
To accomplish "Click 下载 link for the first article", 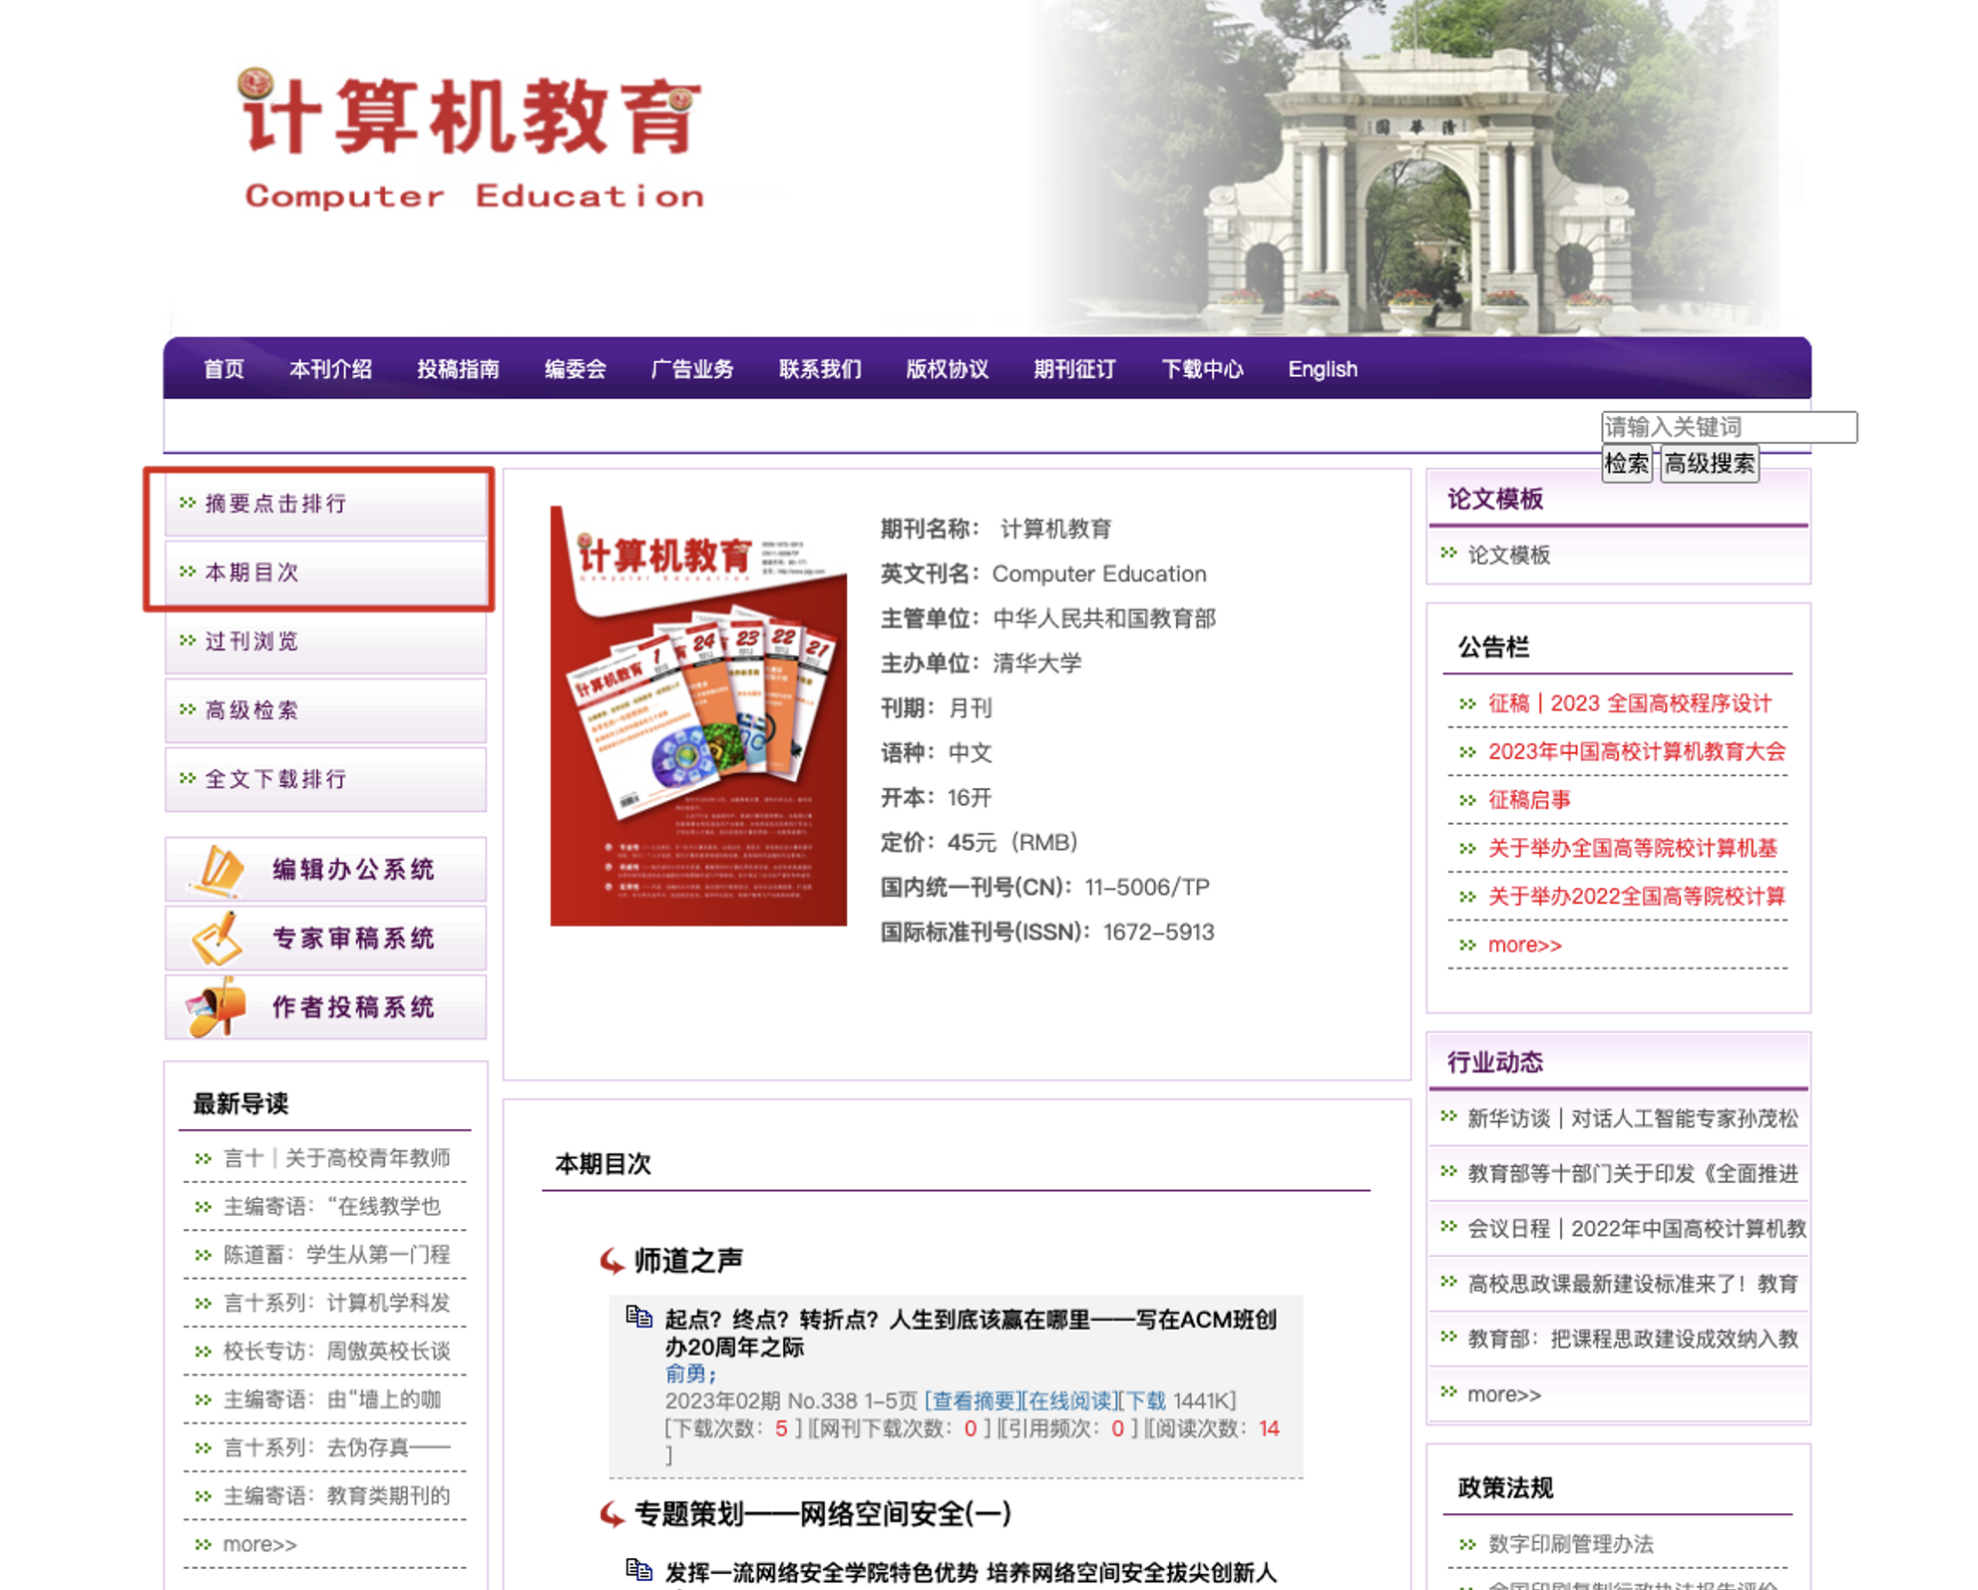I will (x=1147, y=1401).
